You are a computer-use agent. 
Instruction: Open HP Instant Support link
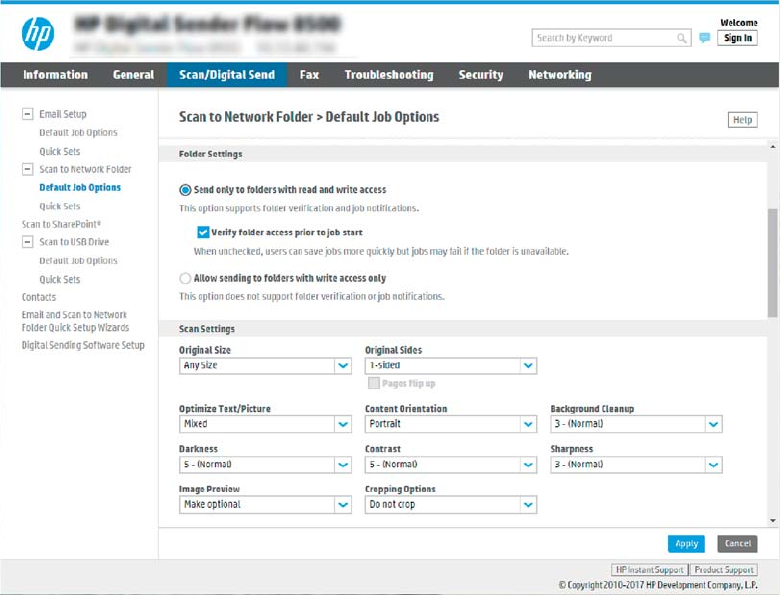coord(649,570)
